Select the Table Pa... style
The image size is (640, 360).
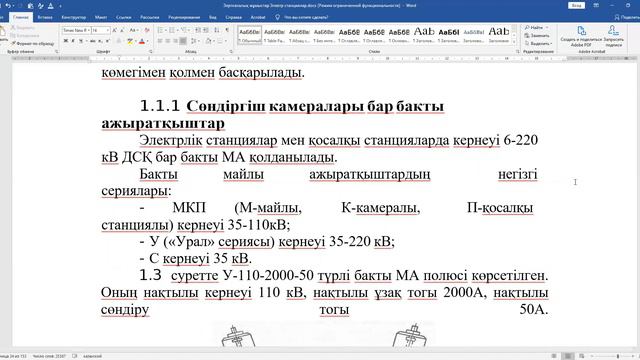274,35
